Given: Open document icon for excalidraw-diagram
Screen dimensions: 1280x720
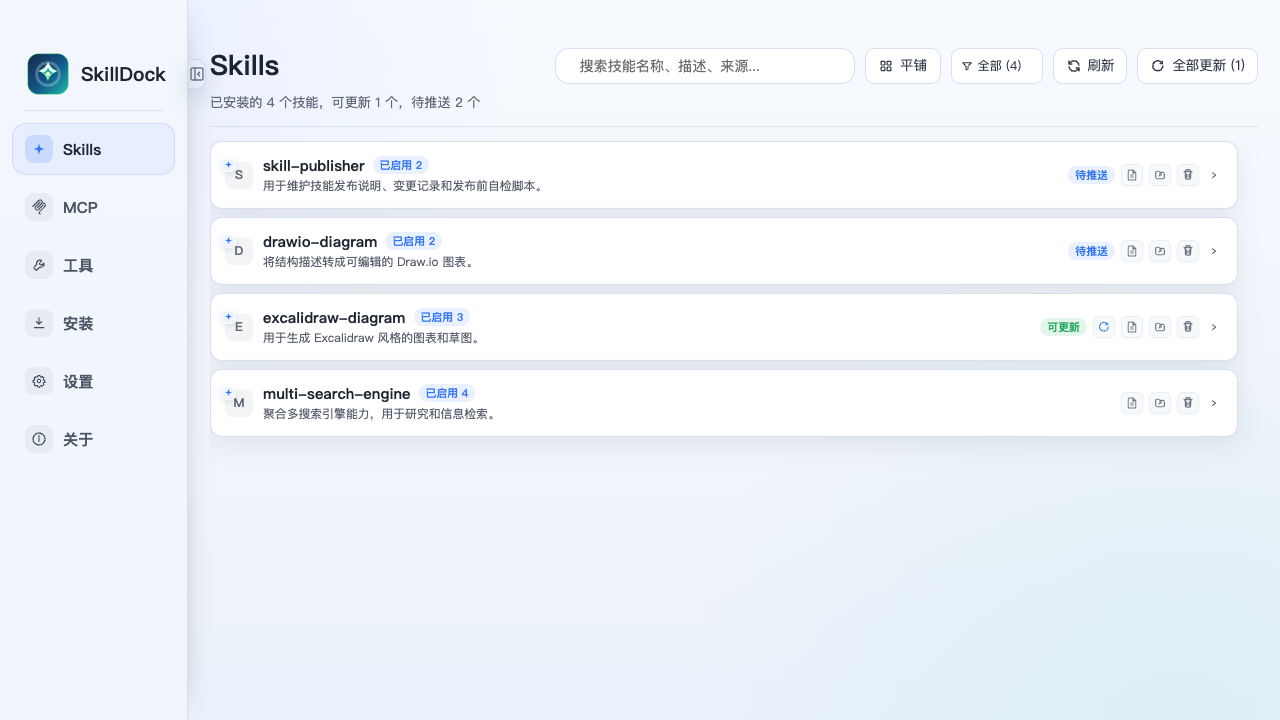Looking at the screenshot, I should click(1132, 327).
